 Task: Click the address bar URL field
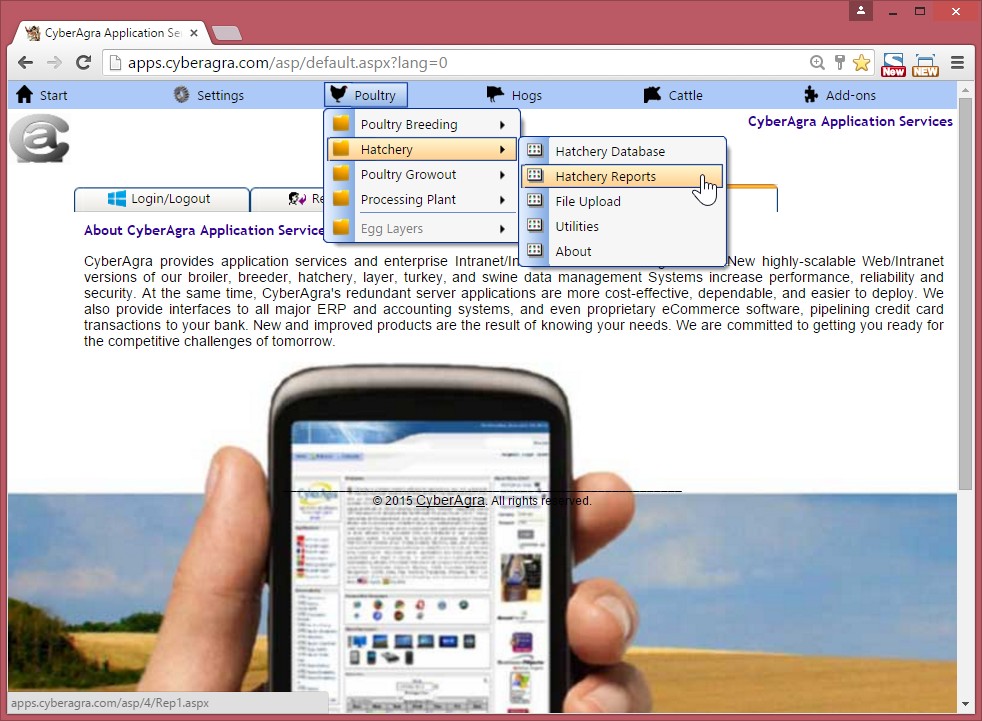463,63
